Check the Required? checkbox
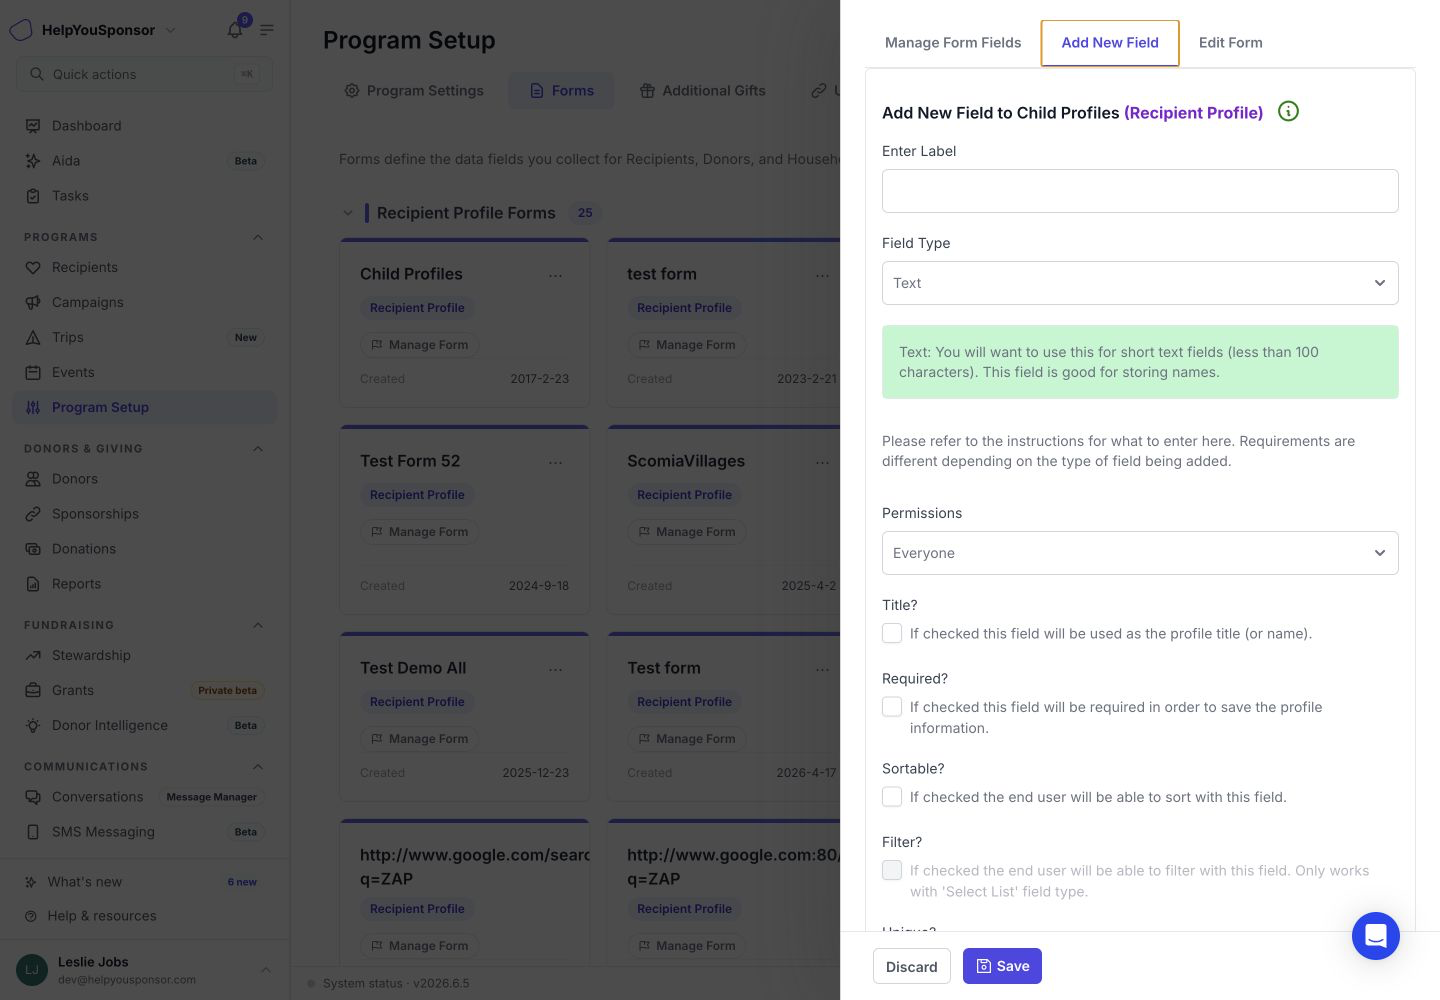Viewport: 1440px width, 1000px height. coord(892,707)
